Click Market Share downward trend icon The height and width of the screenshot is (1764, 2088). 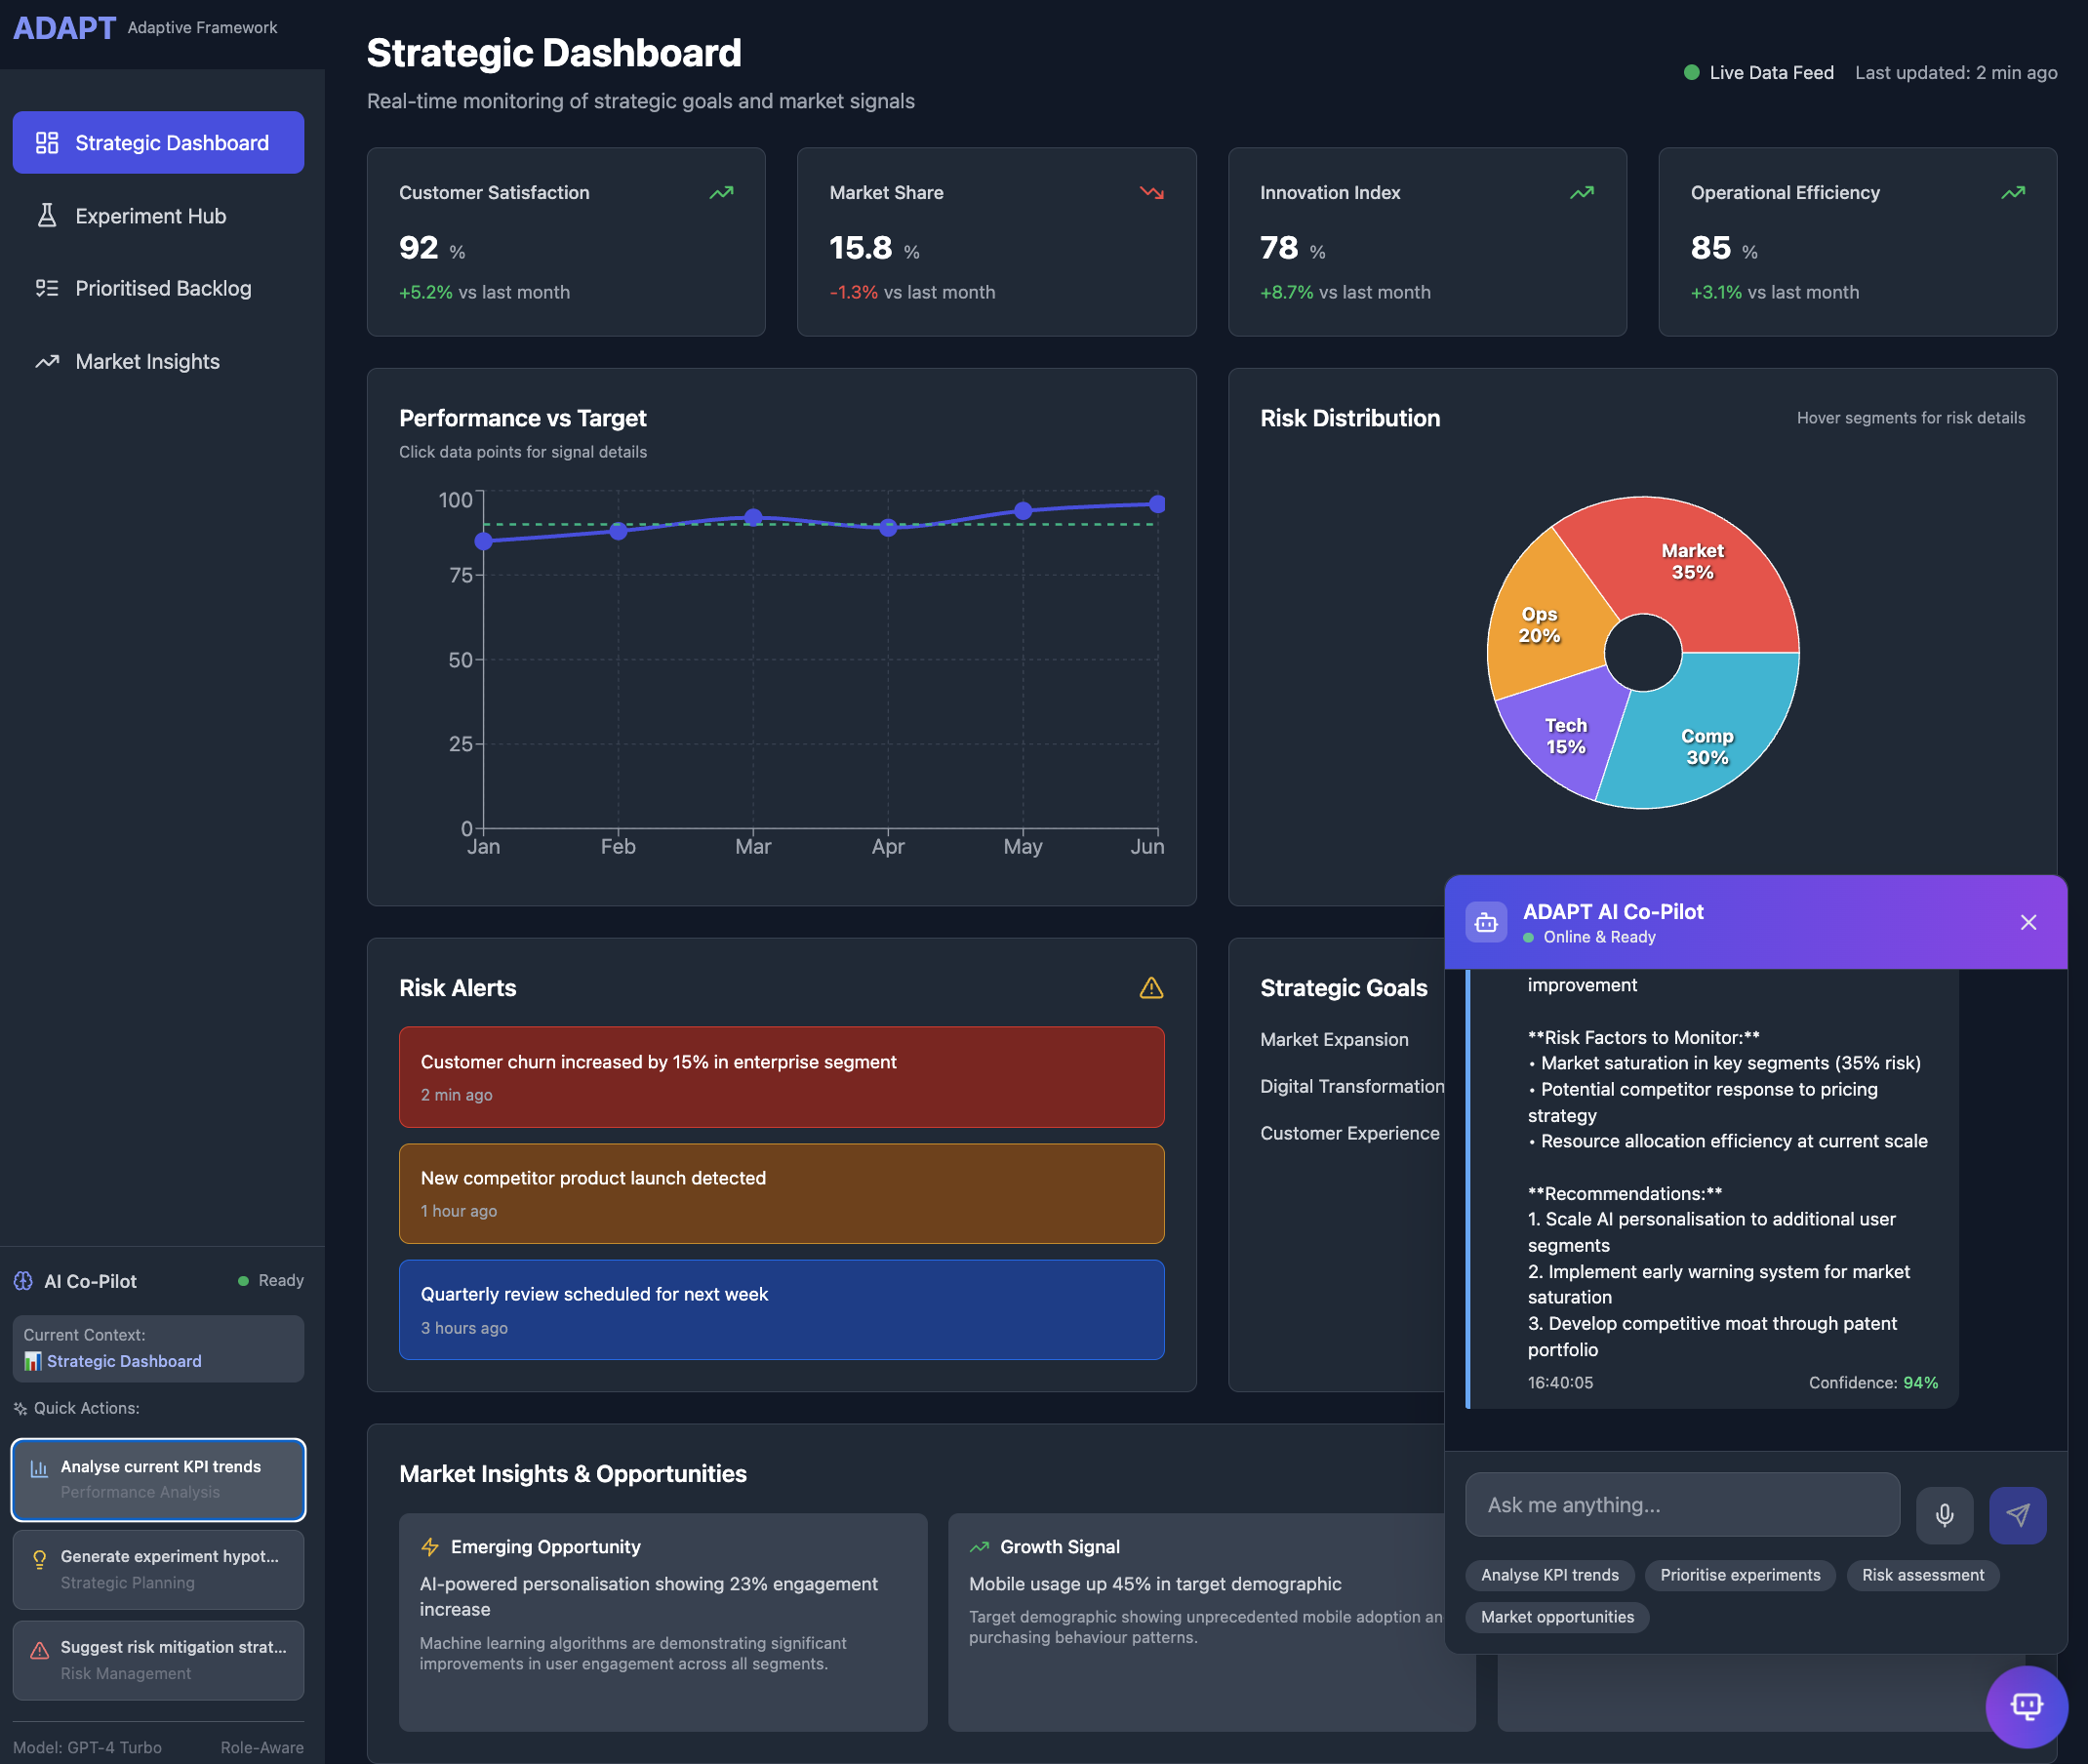(x=1151, y=192)
